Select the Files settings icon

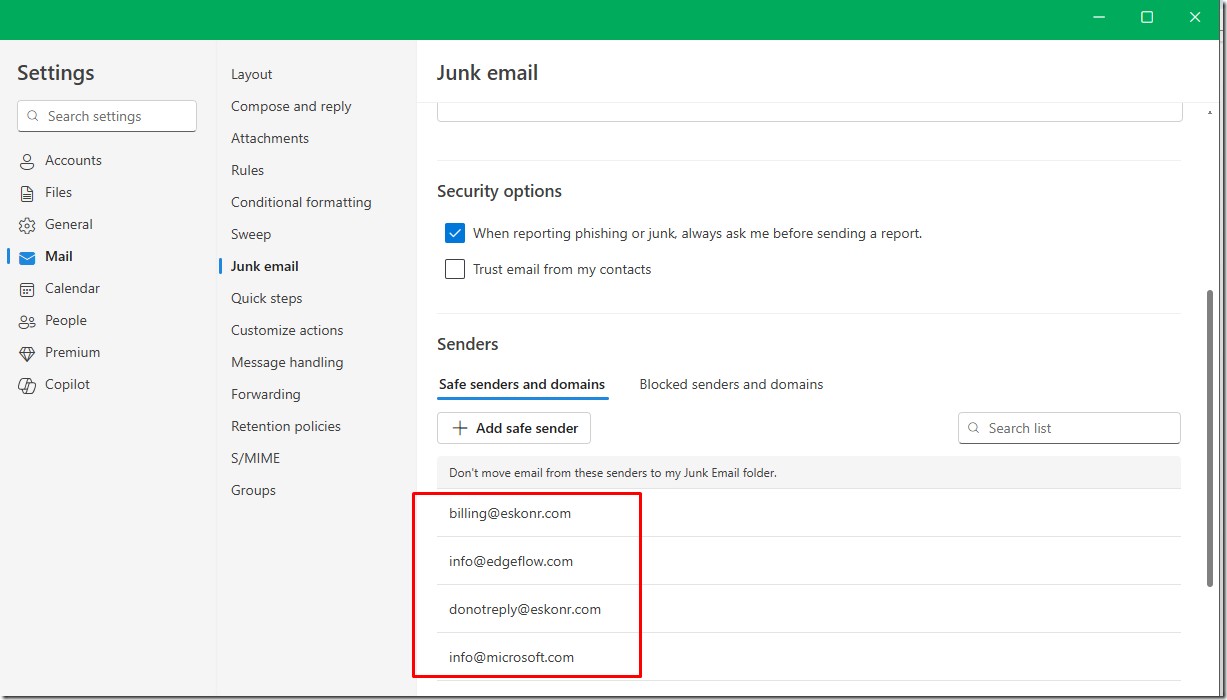click(26, 192)
